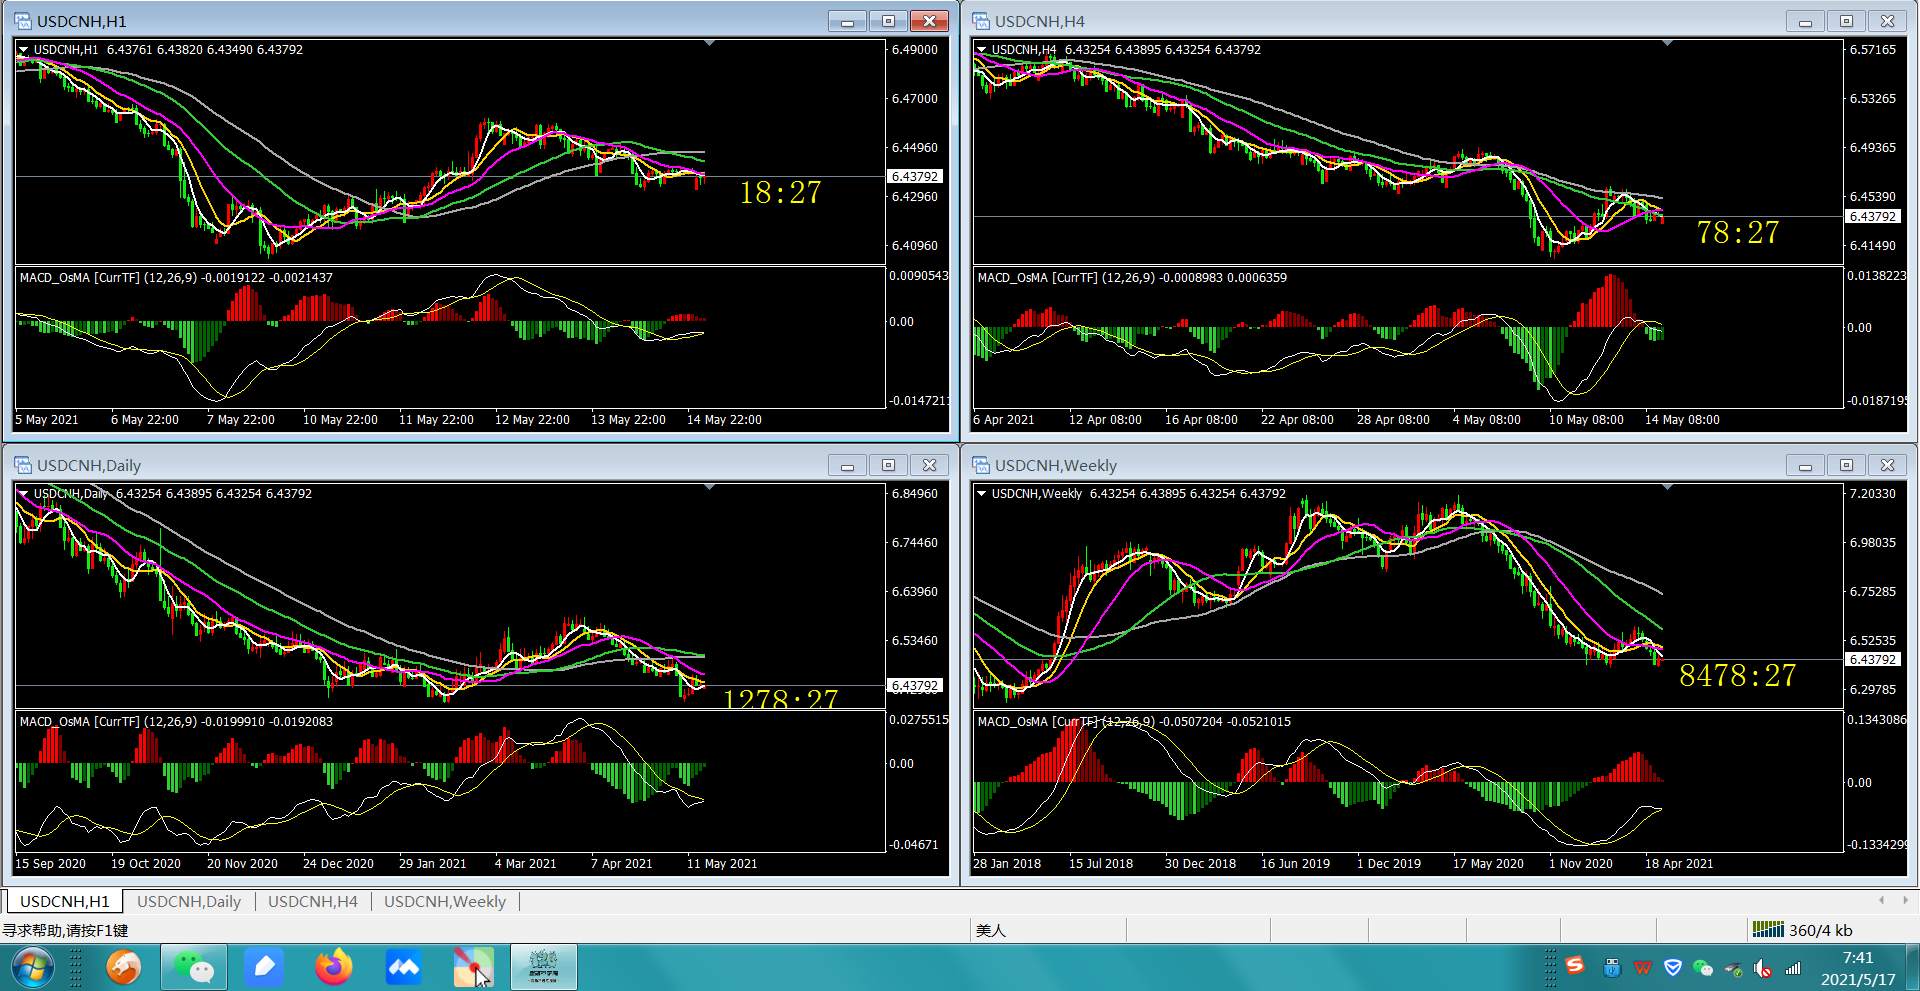Viewport: 1920px width, 991px height.
Task: Open the network signal tray icon
Action: [1793, 968]
